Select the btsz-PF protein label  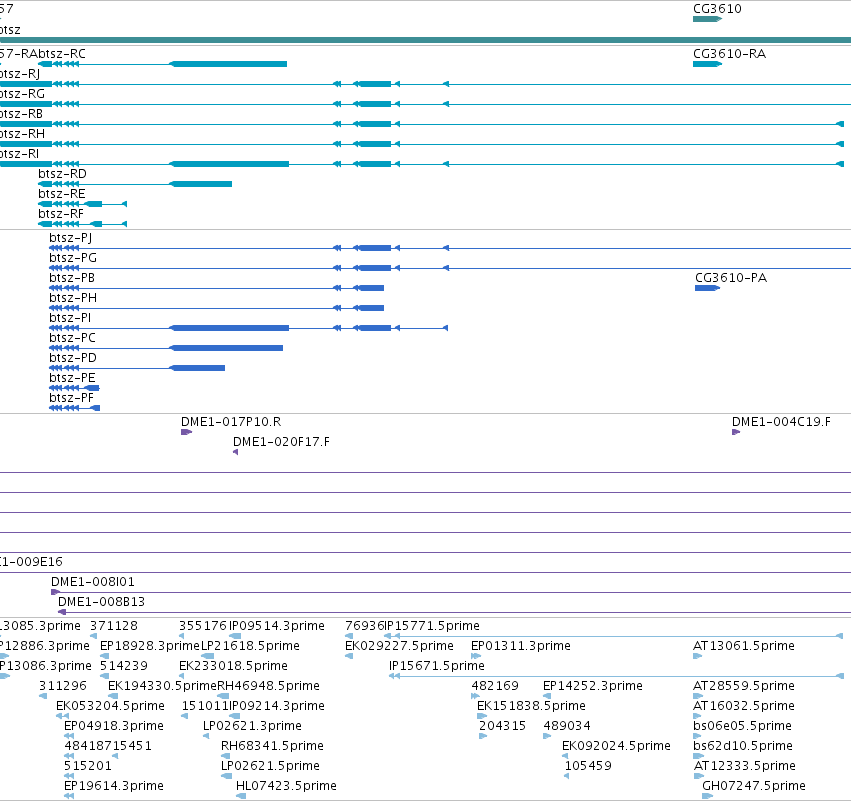click(x=71, y=398)
